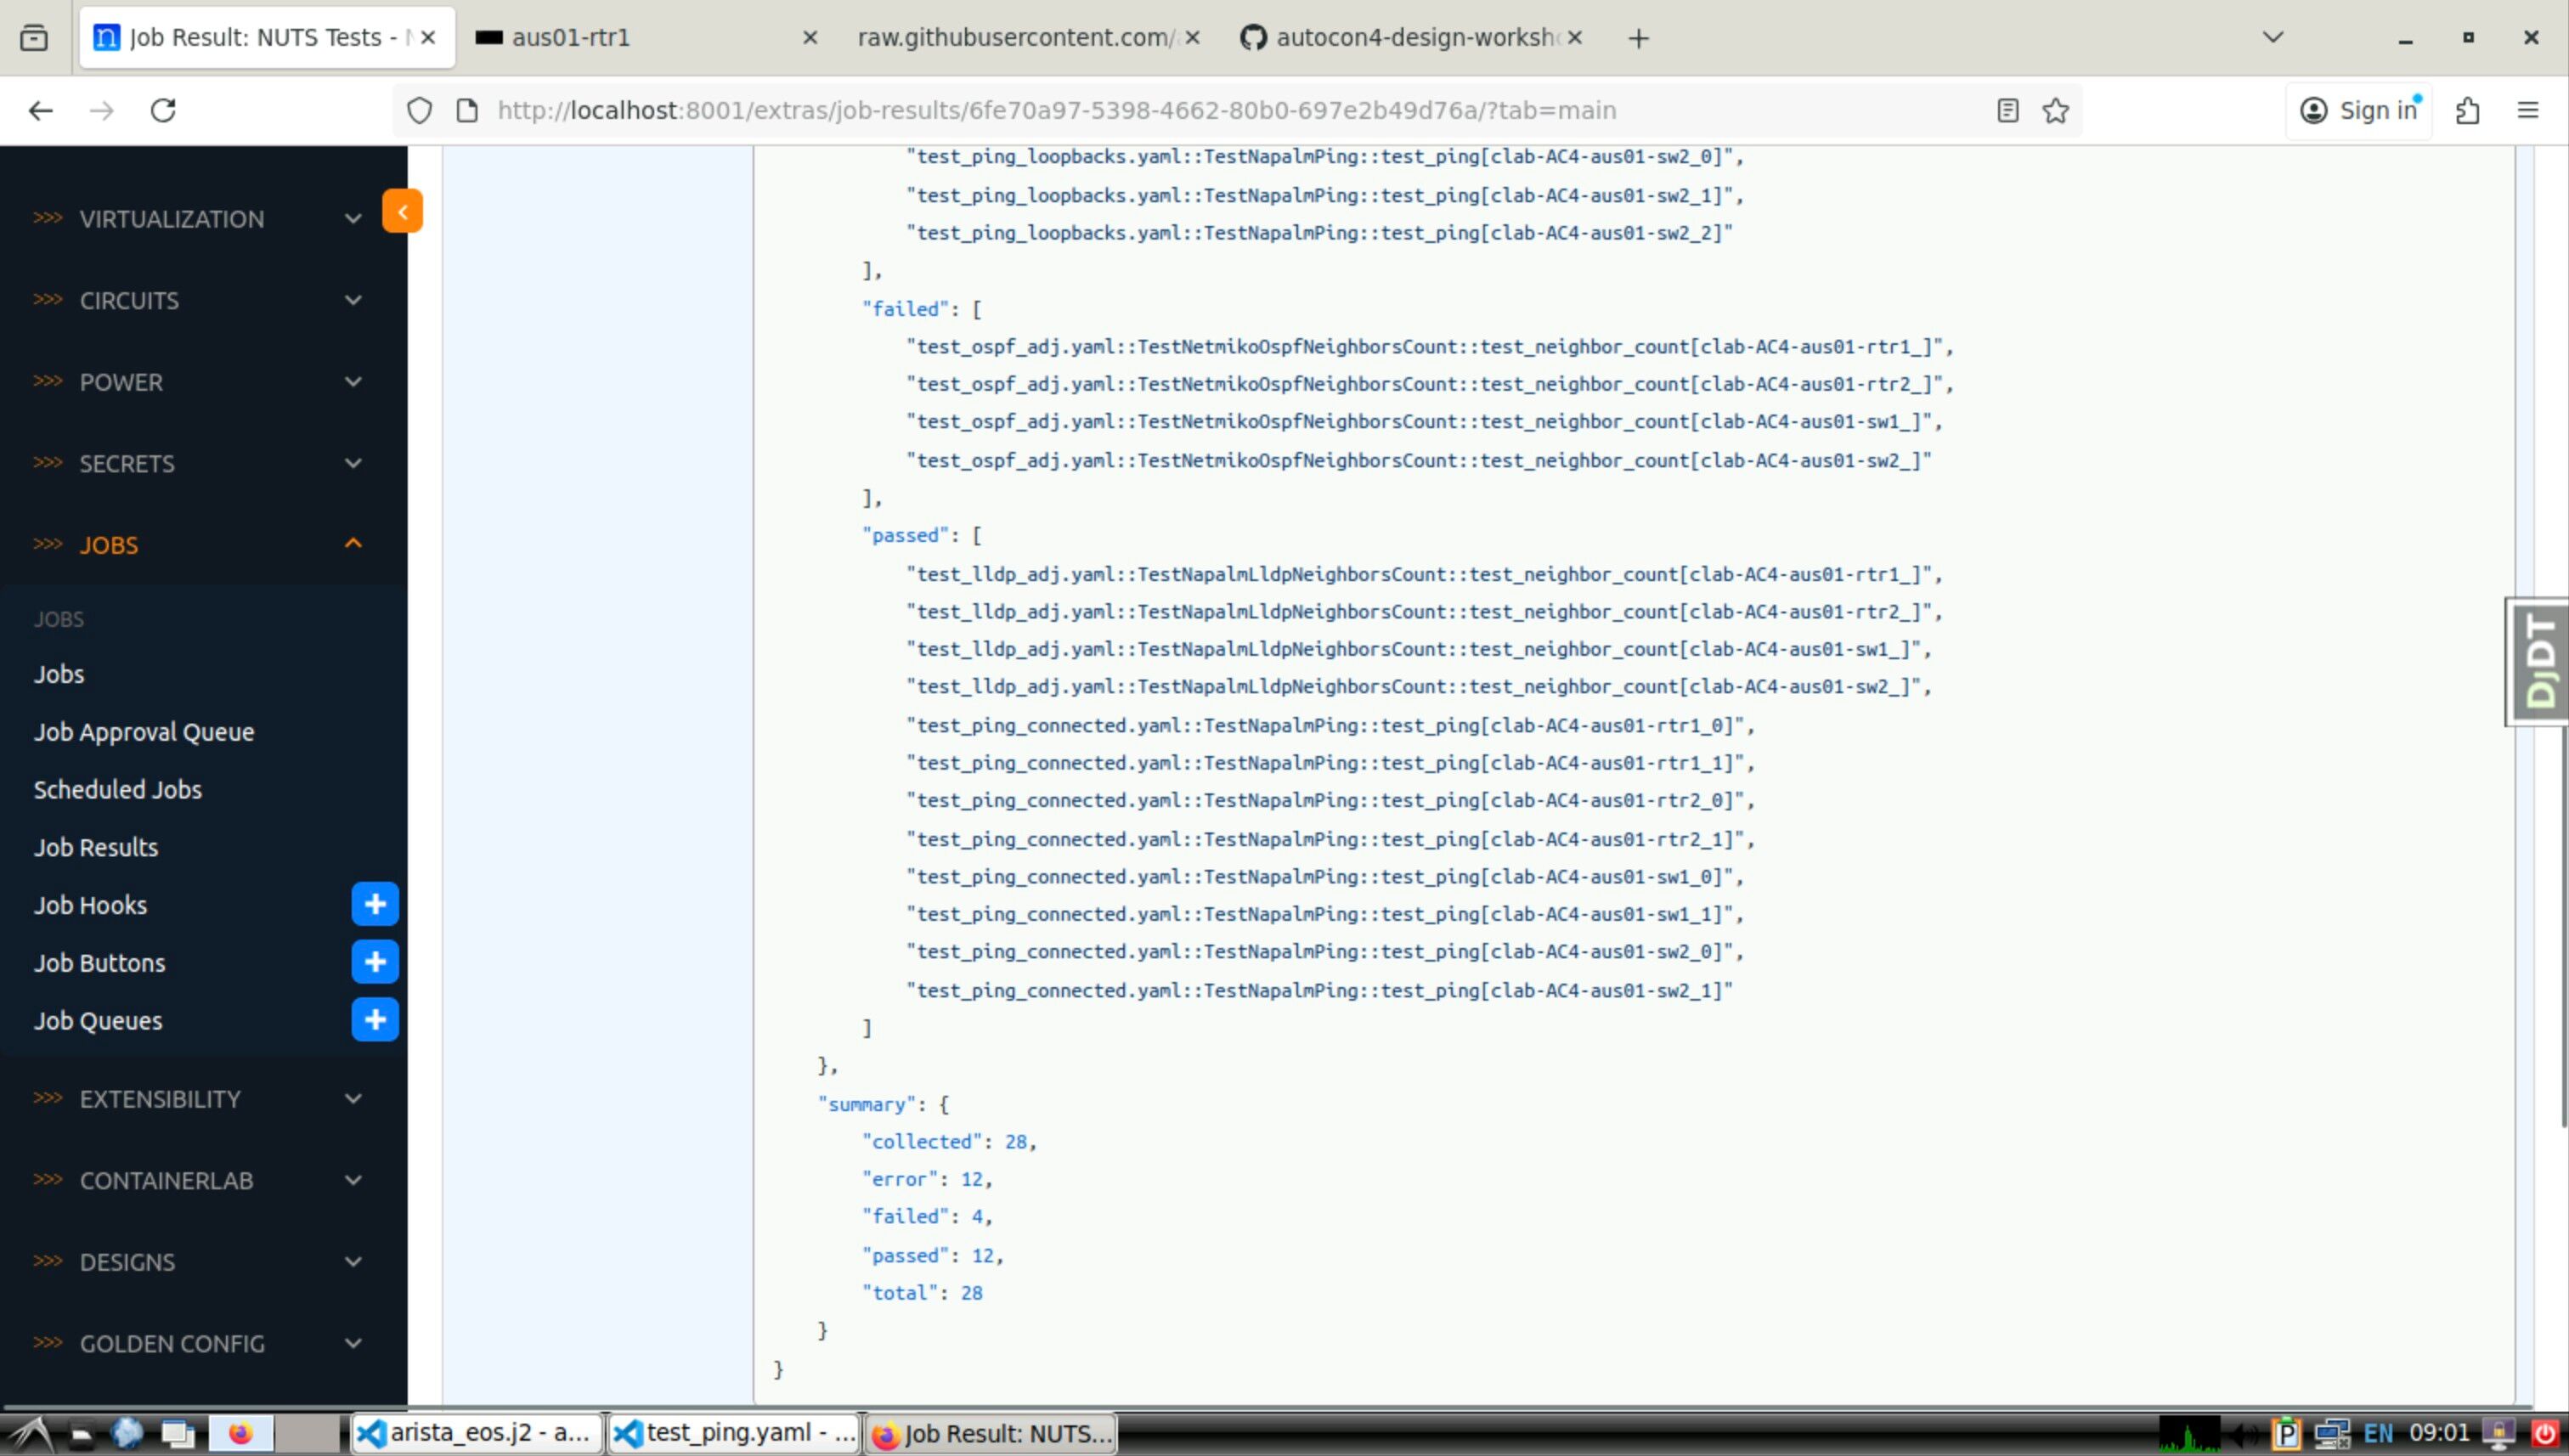Click the plus icon beside Job Queues
The width and height of the screenshot is (2569, 1456).
pos(375,1020)
